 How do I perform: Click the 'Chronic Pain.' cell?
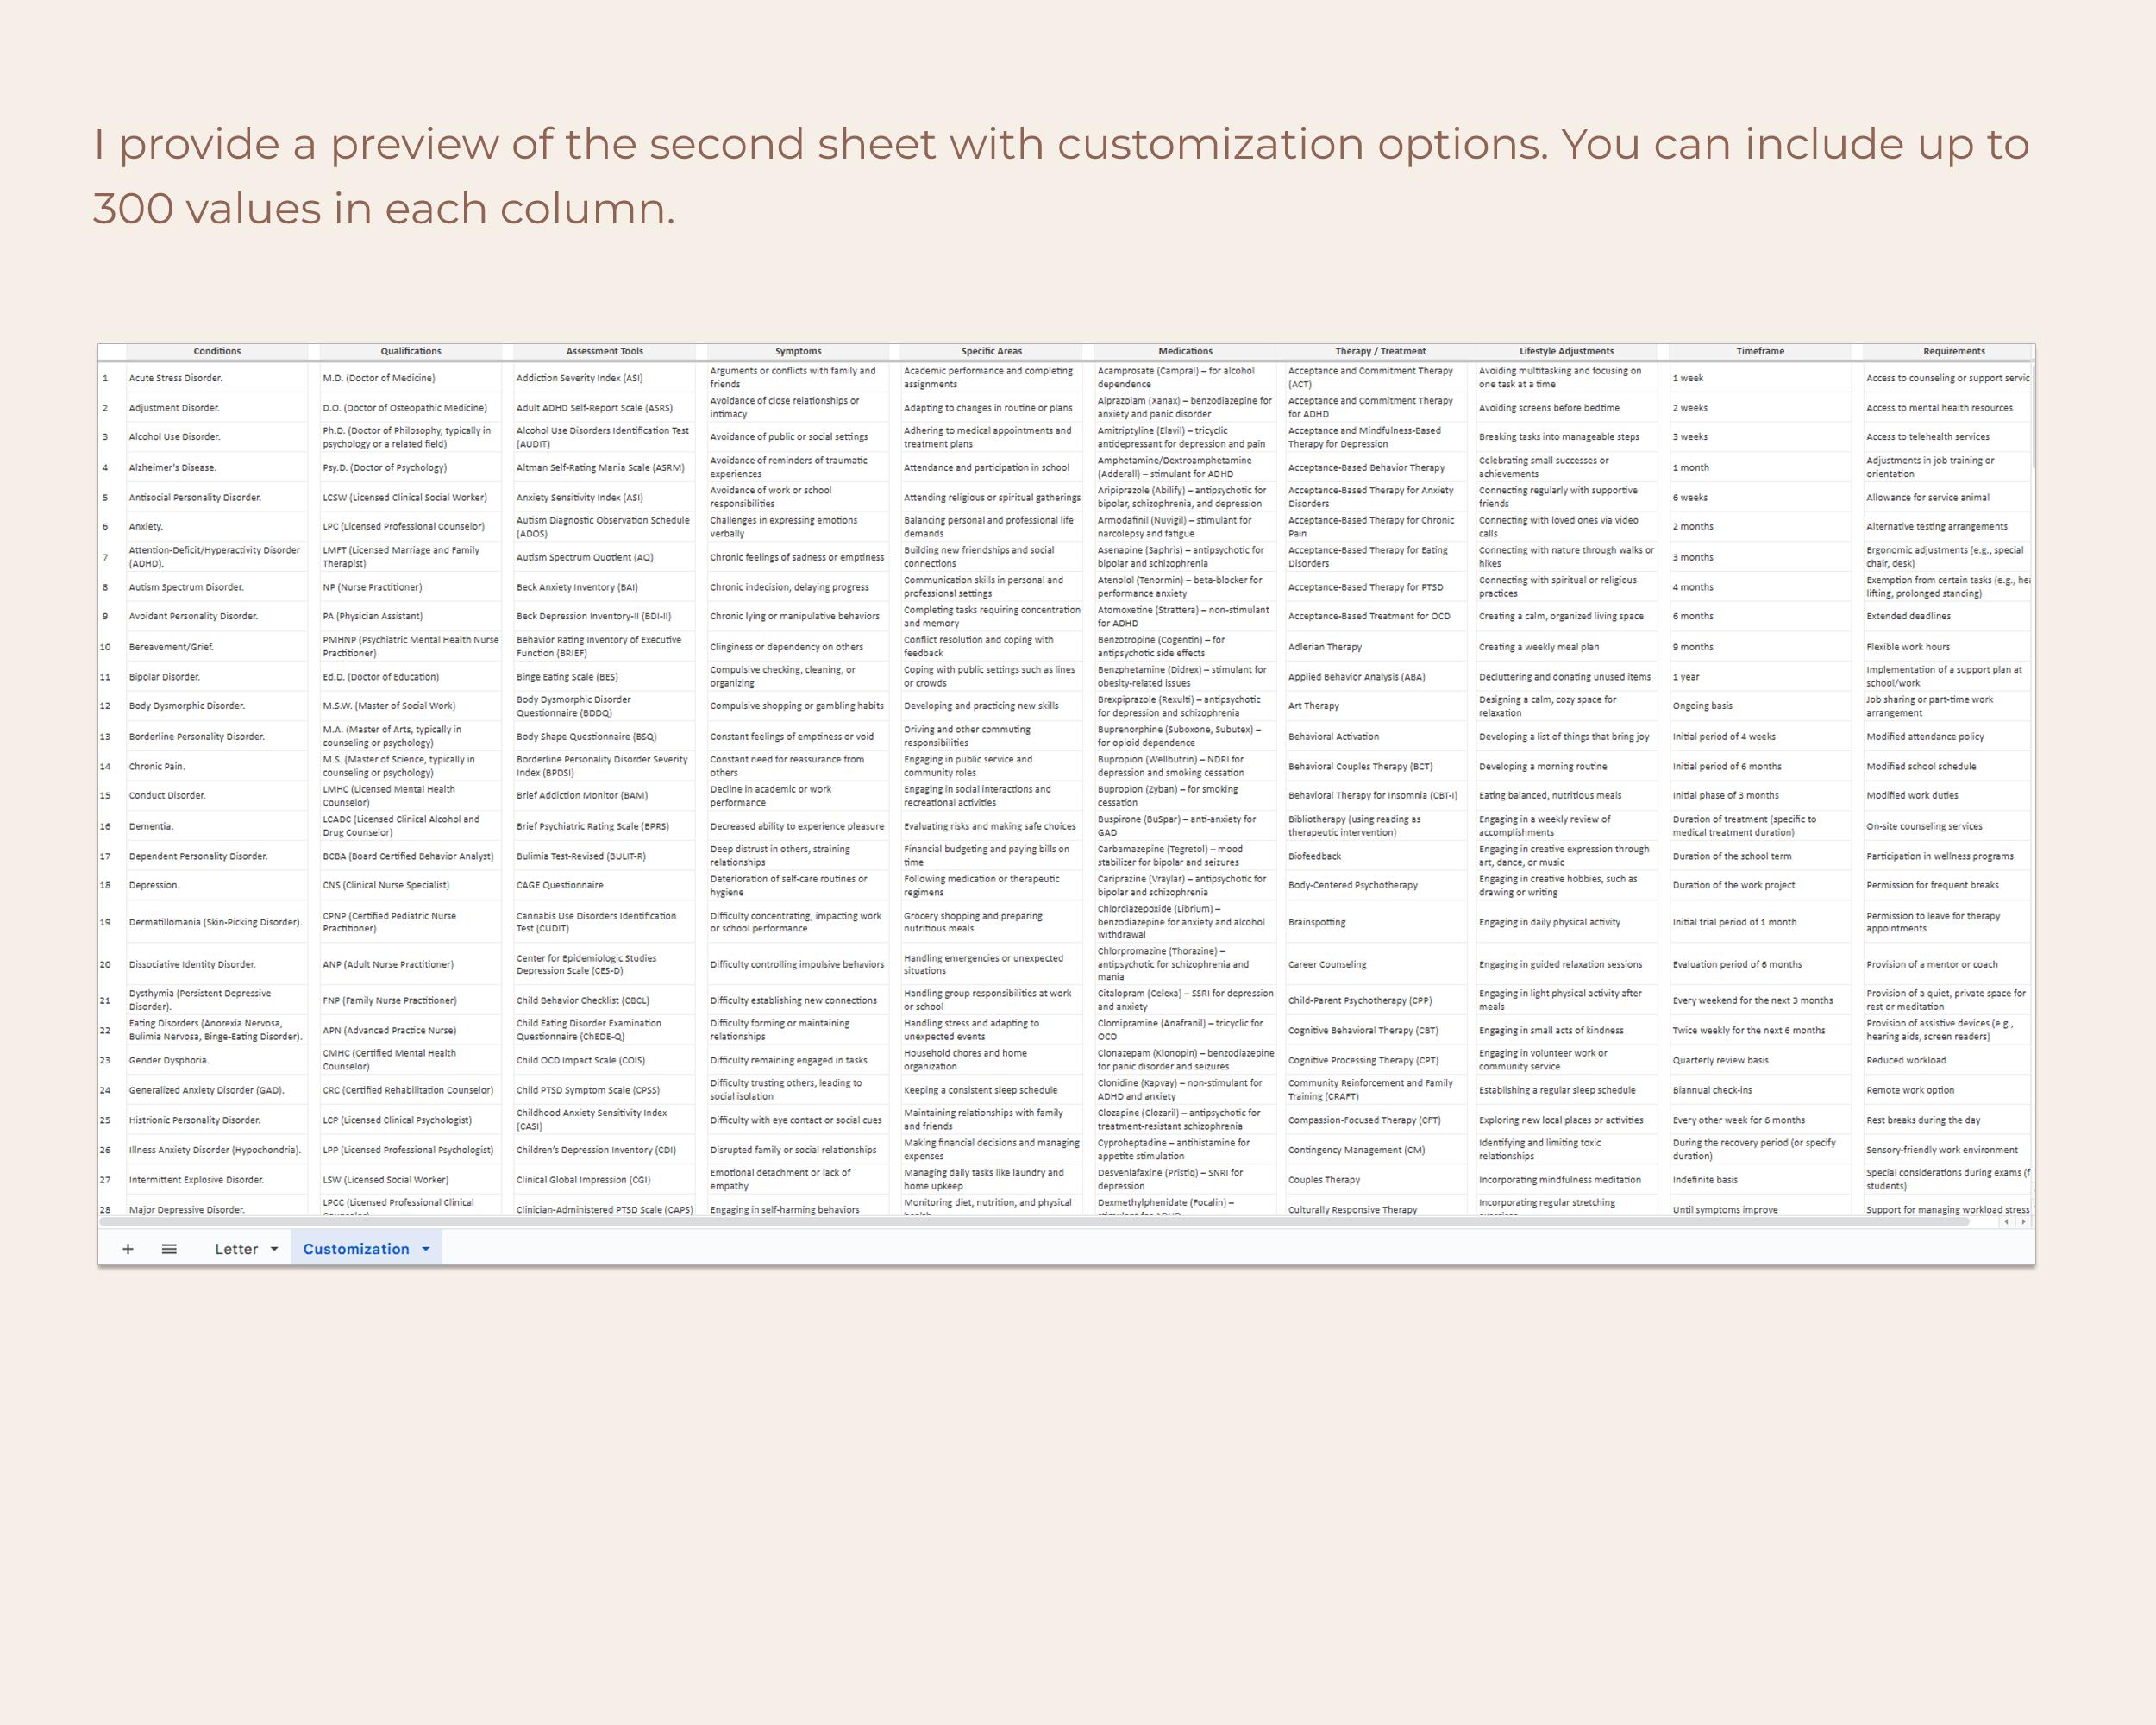pyautogui.click(x=217, y=766)
